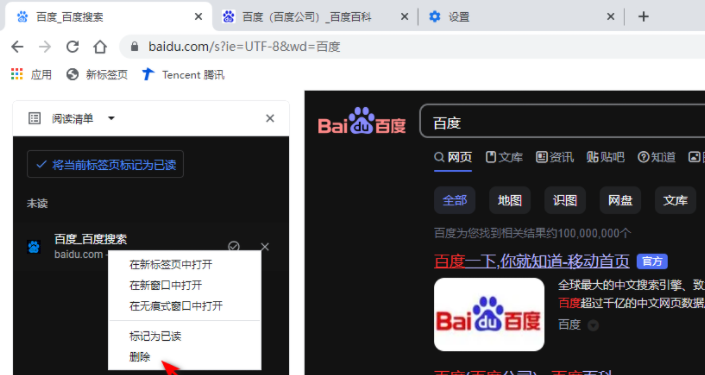Click the 识图 filter chip
This screenshot has height=375, width=705.
tap(565, 200)
